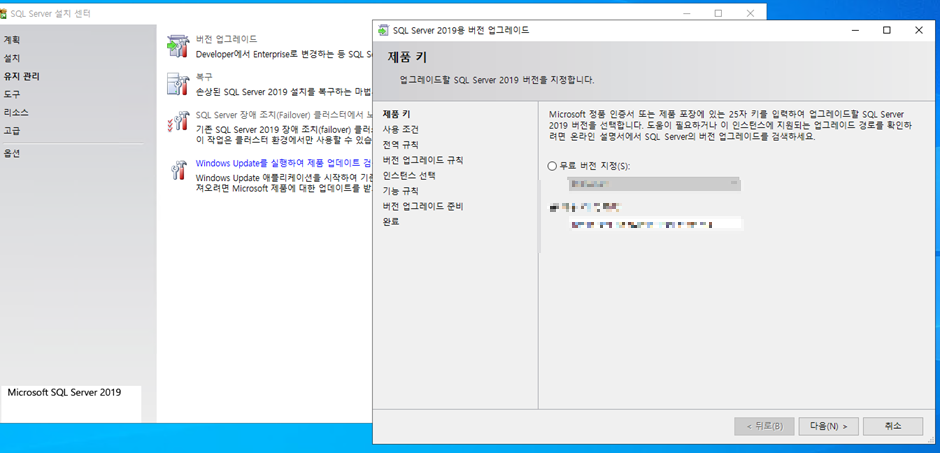This screenshot has height=453, width=940.
Task: Select the 사용 조건 wizard step
Action: tap(401, 129)
